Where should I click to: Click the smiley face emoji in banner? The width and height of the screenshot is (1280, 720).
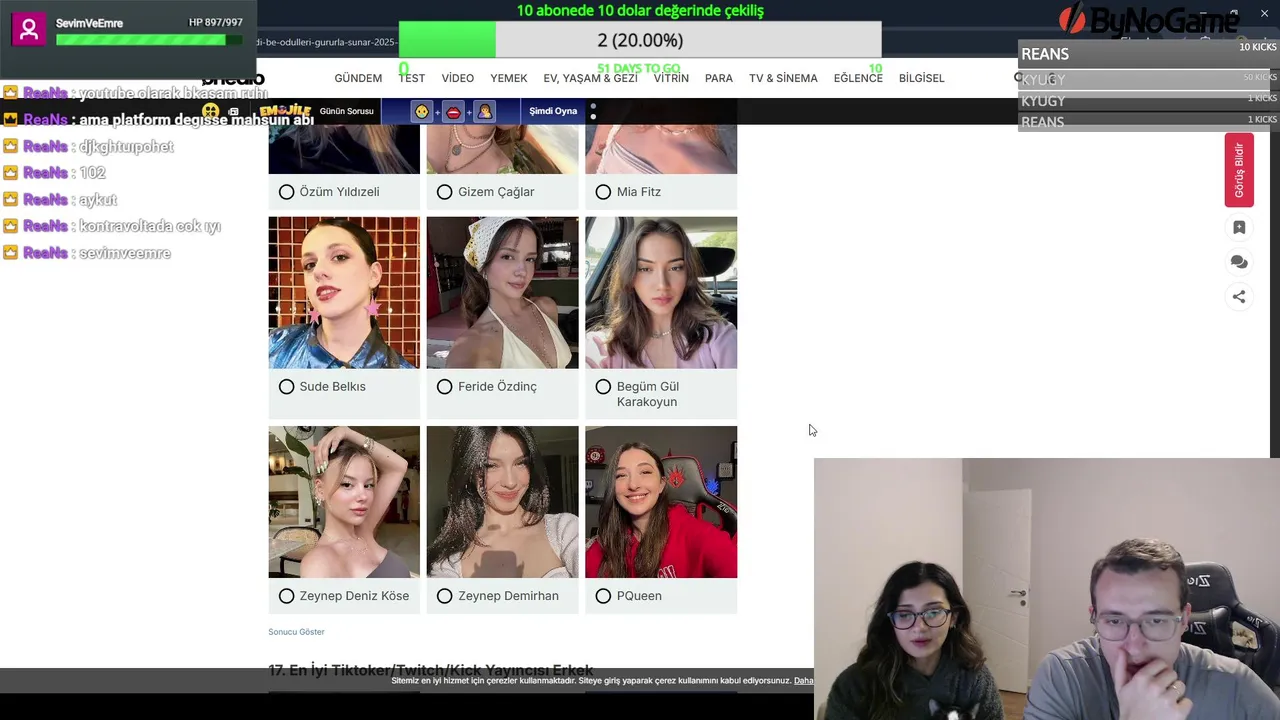click(x=422, y=111)
